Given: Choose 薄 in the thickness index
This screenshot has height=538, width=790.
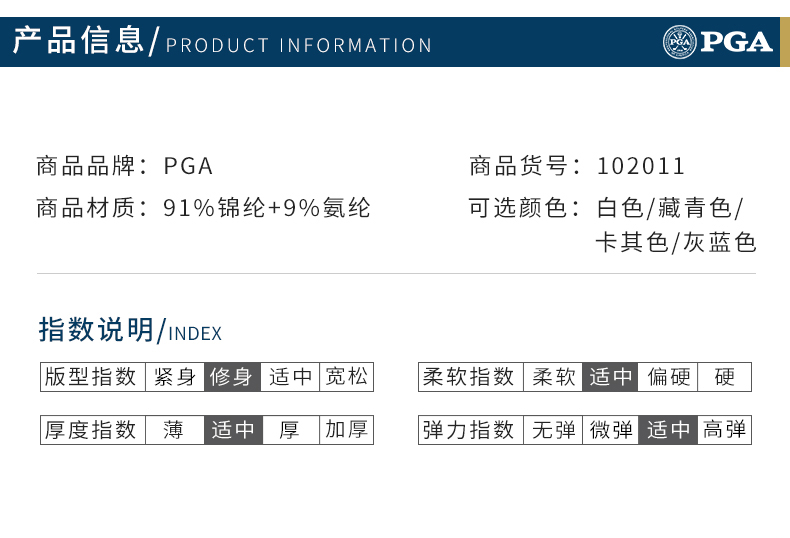Looking at the screenshot, I should [x=174, y=430].
